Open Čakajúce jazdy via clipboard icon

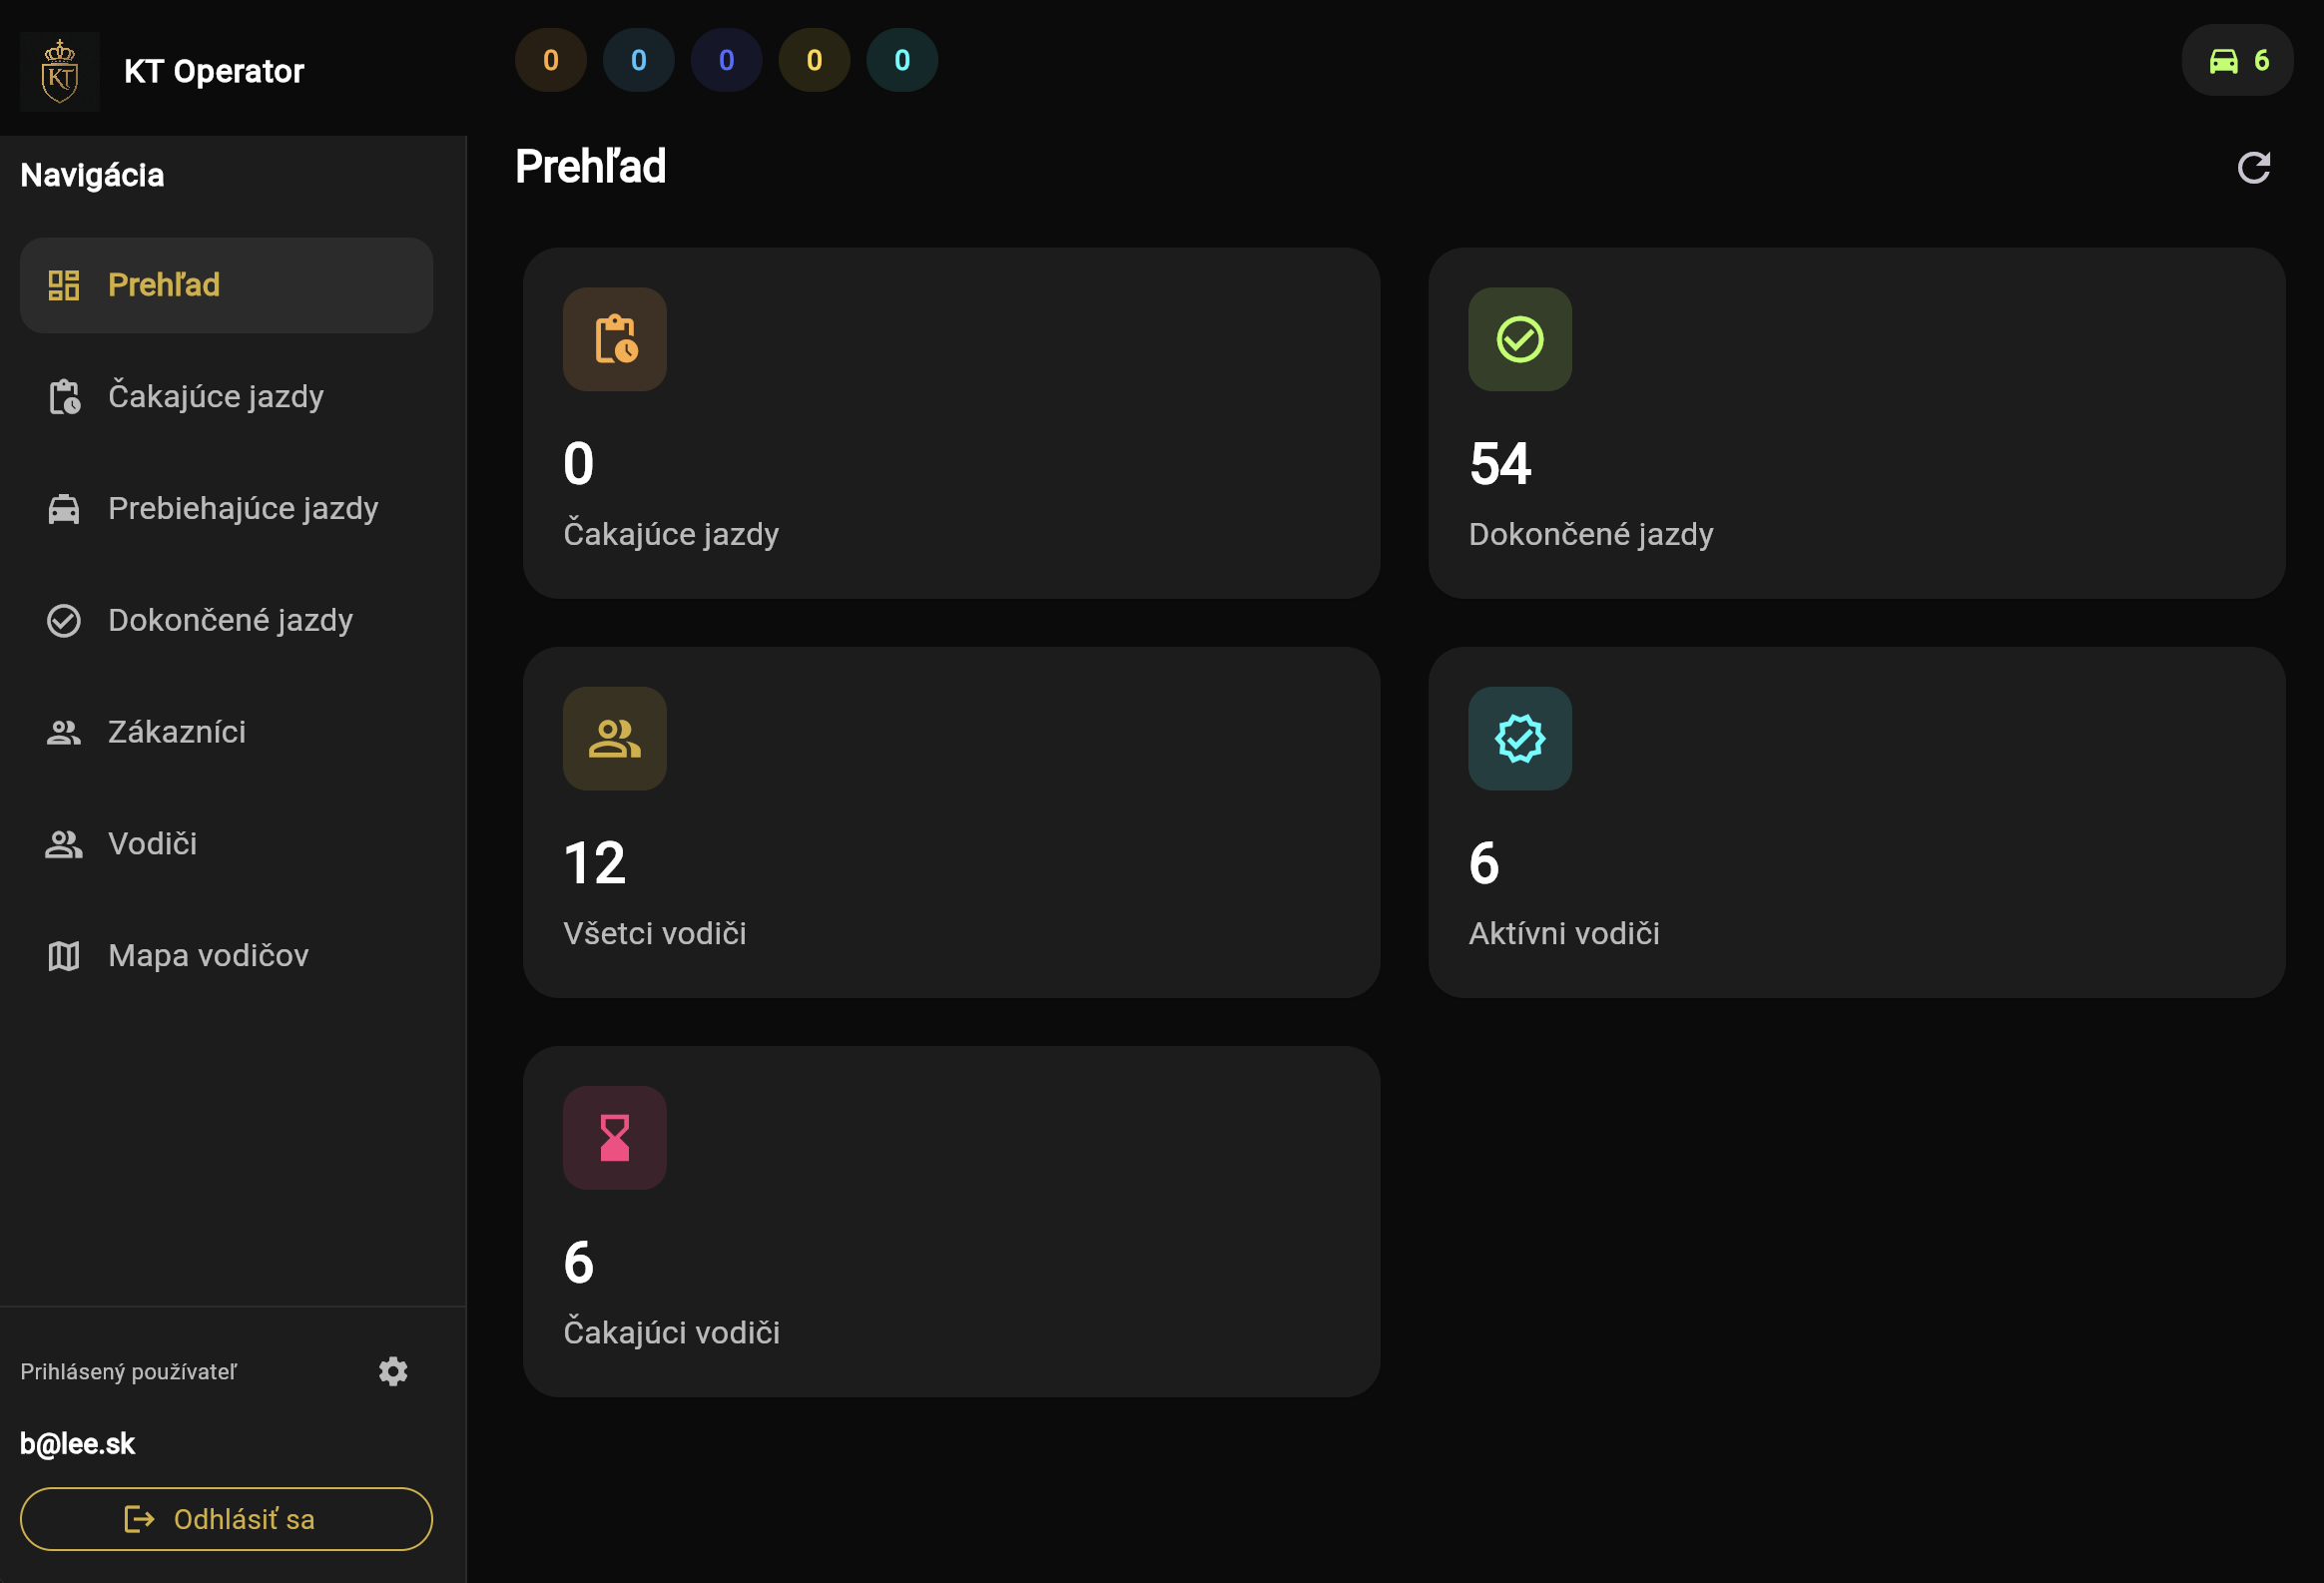[63, 397]
